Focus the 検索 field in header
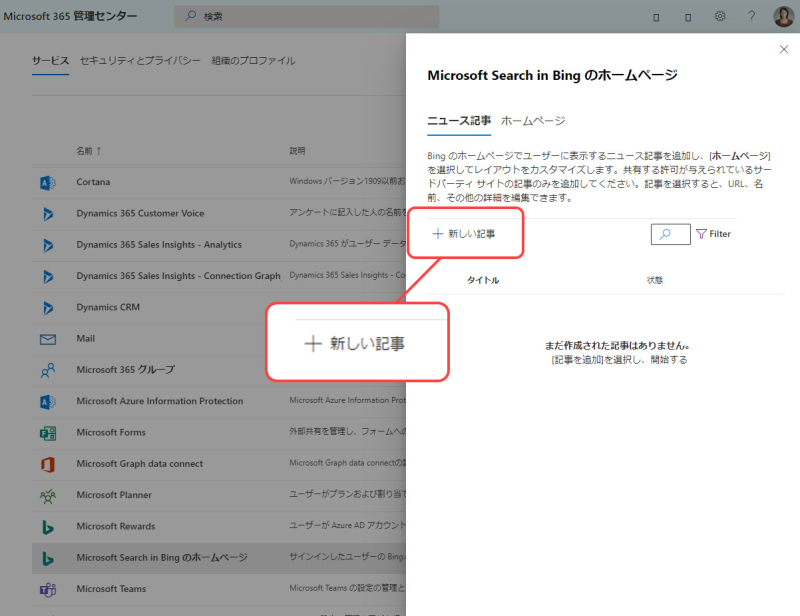 click(307, 16)
